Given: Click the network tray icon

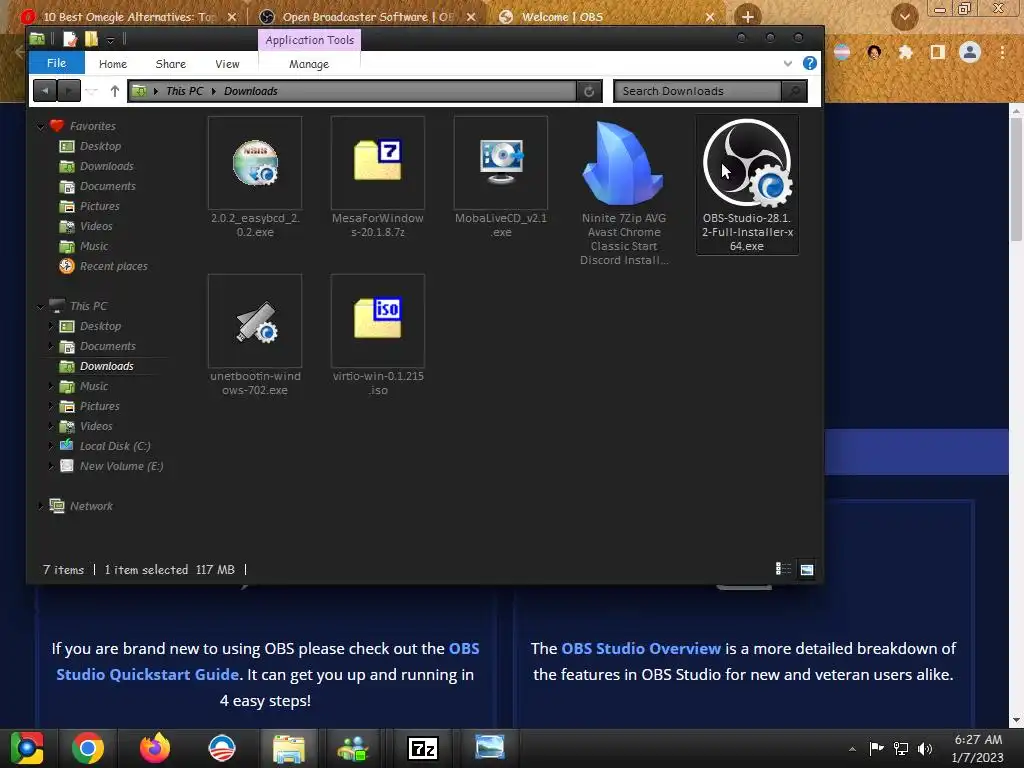Looking at the screenshot, I should point(901,748).
